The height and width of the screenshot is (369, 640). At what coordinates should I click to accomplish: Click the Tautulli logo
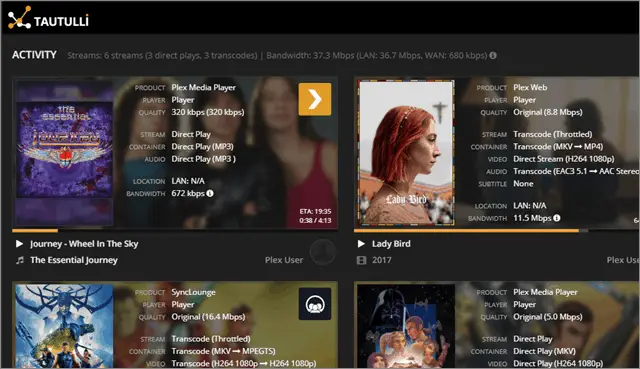(48, 18)
